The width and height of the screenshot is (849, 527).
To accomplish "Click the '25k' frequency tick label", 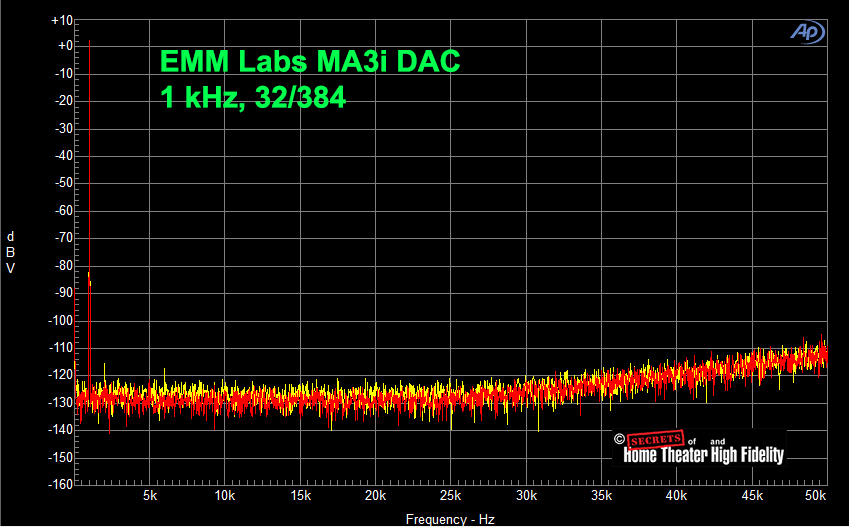I will click(x=450, y=496).
